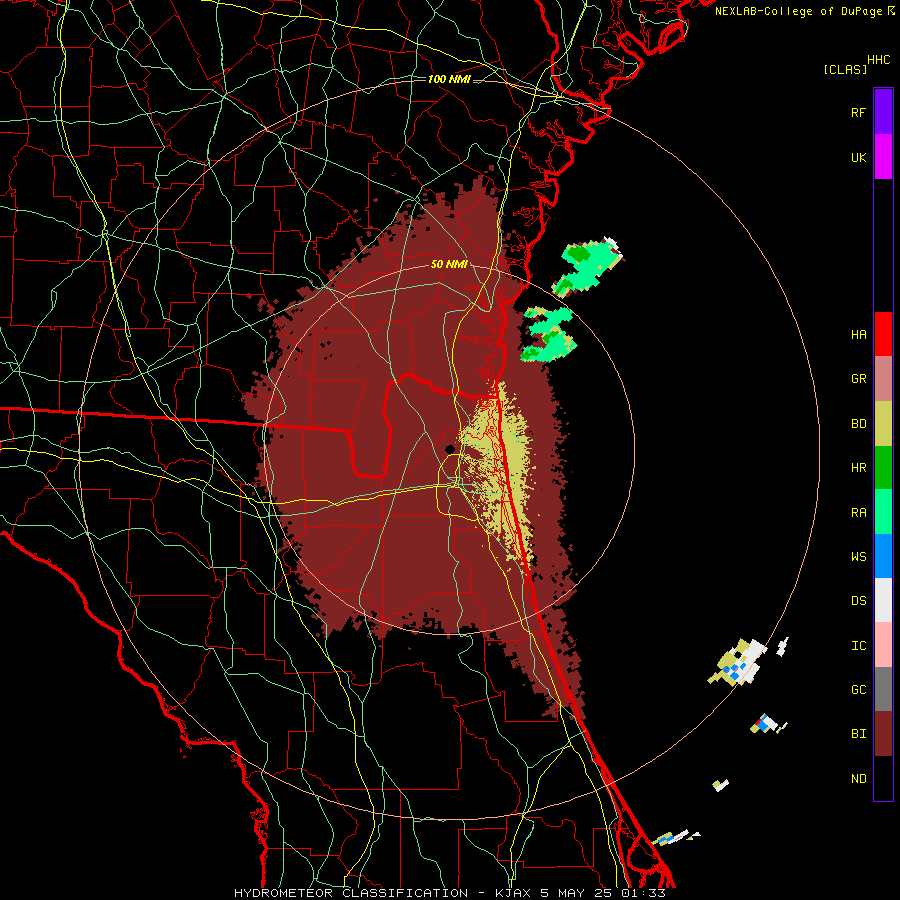The height and width of the screenshot is (900, 900).
Task: Click the 01:33 scan time text
Action: click(x=645, y=893)
